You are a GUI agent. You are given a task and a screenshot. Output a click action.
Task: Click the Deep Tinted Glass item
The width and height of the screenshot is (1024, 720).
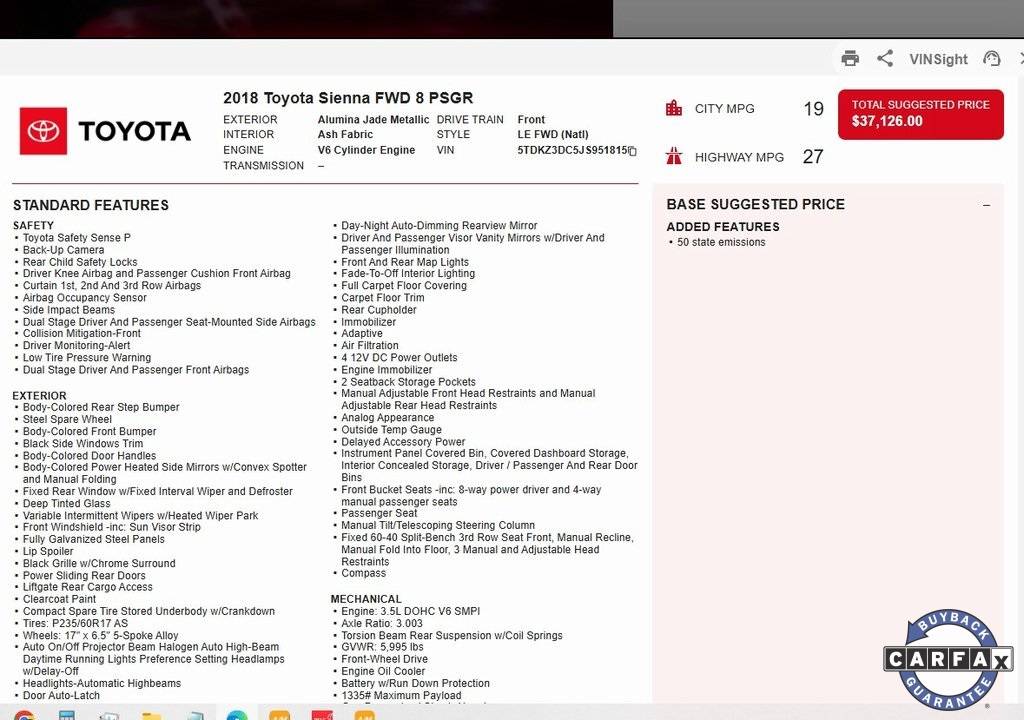[67, 504]
